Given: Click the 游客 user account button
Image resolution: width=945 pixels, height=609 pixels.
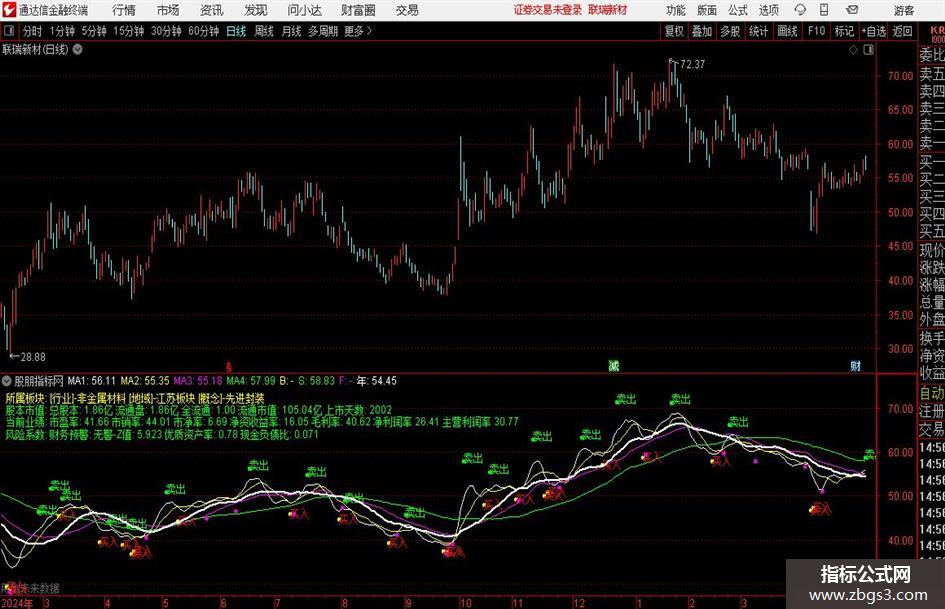Looking at the screenshot, I should 904,10.
